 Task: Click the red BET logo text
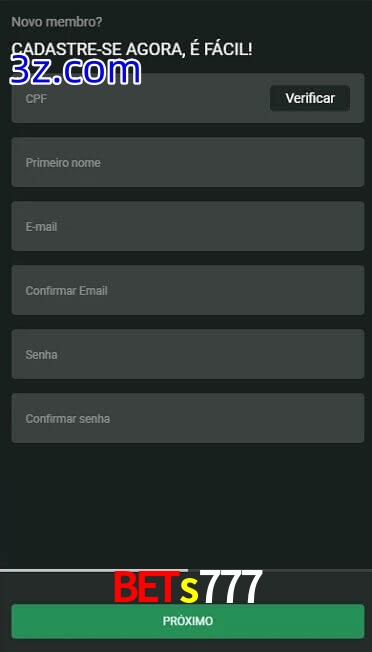[147, 587]
